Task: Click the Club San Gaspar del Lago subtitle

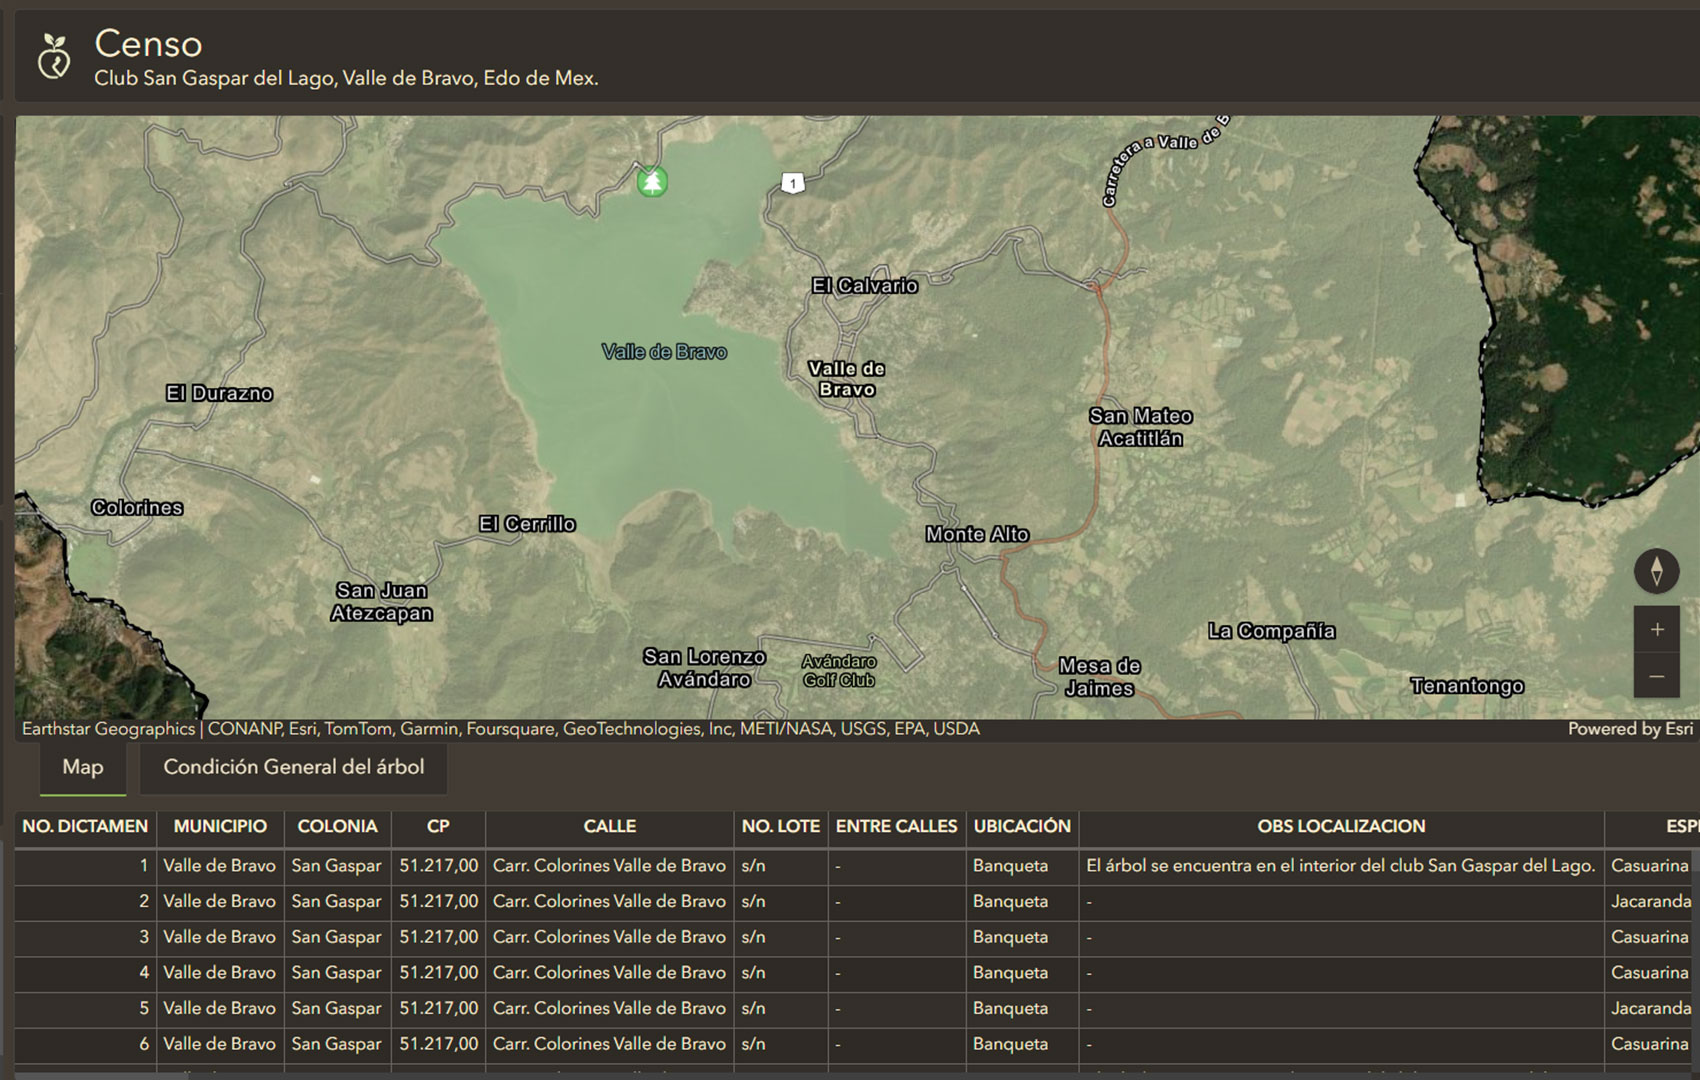Action: [346, 78]
